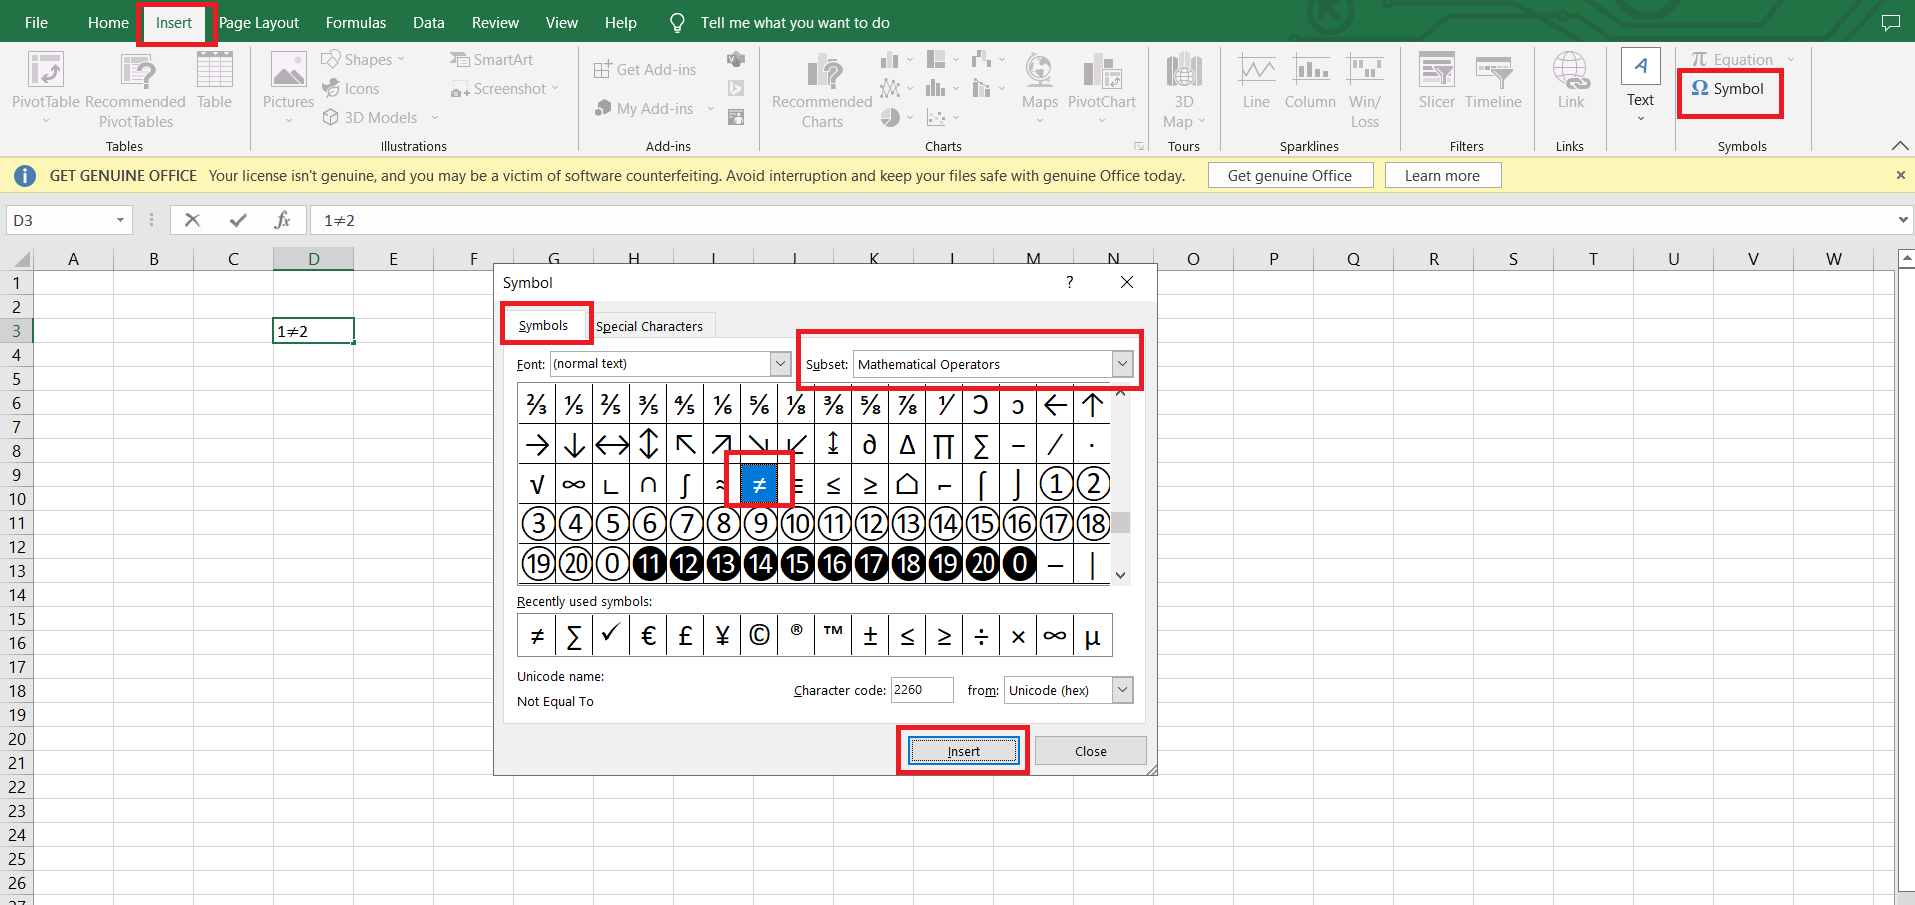Insert a Line sparkline
Screen dimensions: 1915x905
point(1256,81)
